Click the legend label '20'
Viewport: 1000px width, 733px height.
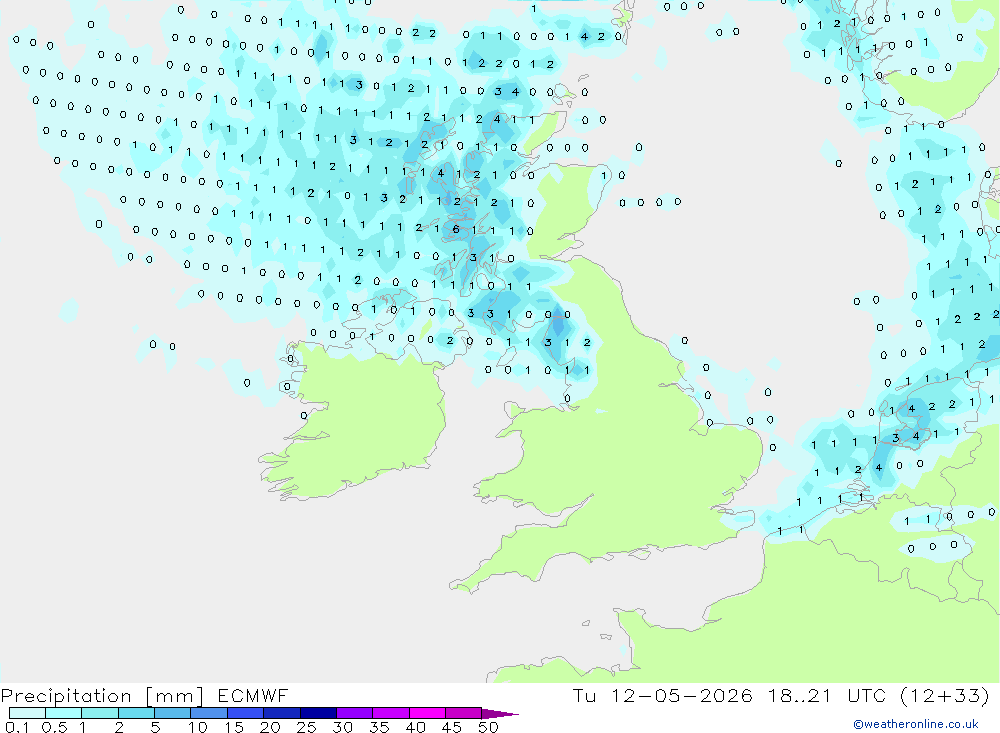point(270,727)
